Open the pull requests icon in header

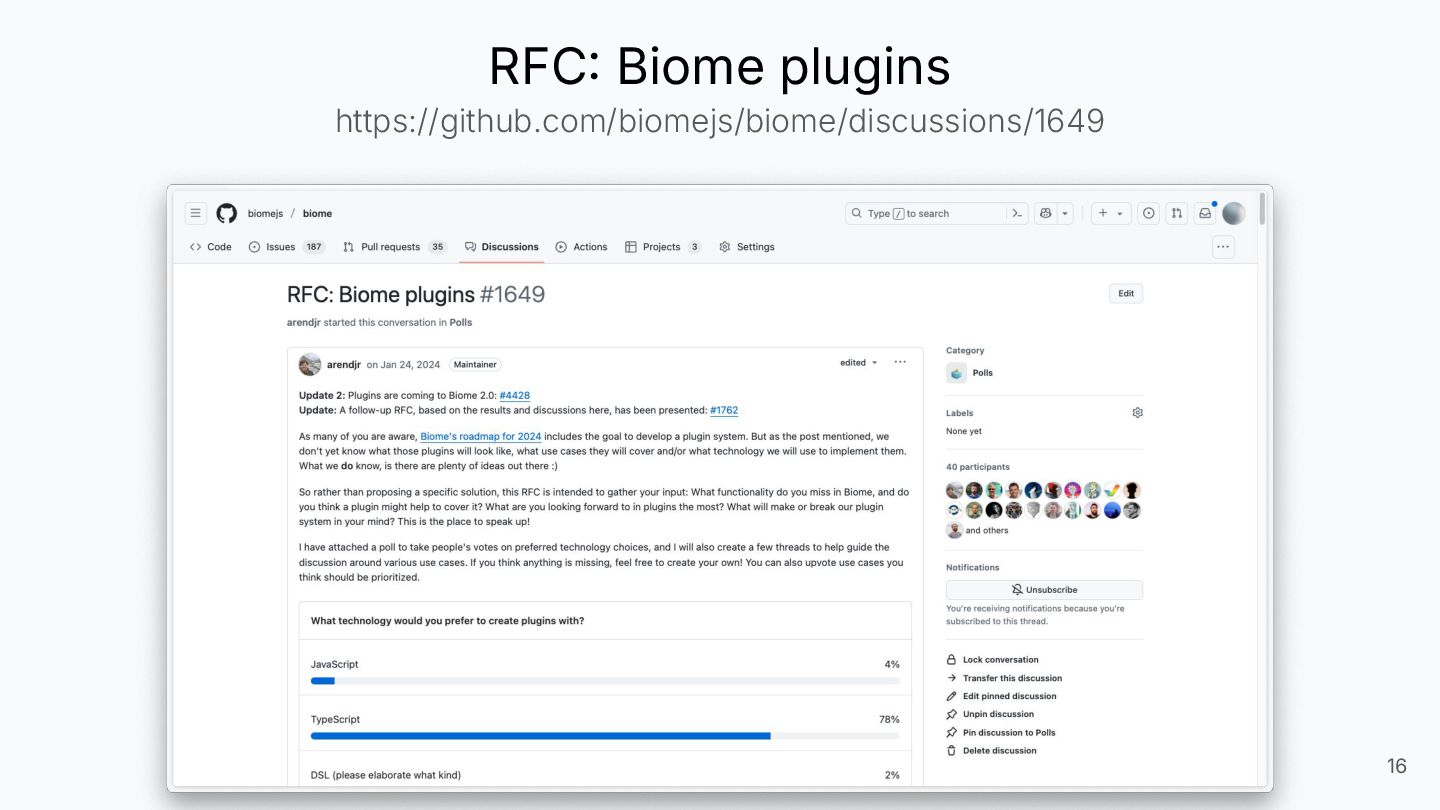tap(1177, 213)
